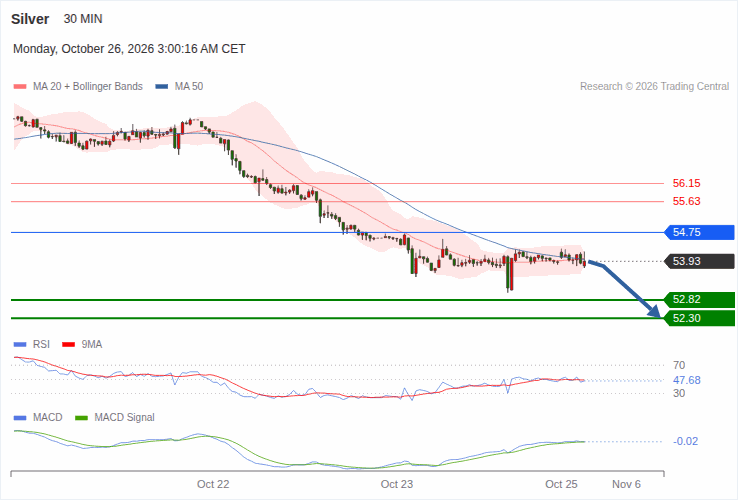Viewport: 738px width, 500px height.
Task: Click the date 'Monday, October 26, 2026' timestamp
Action: [x=129, y=49]
